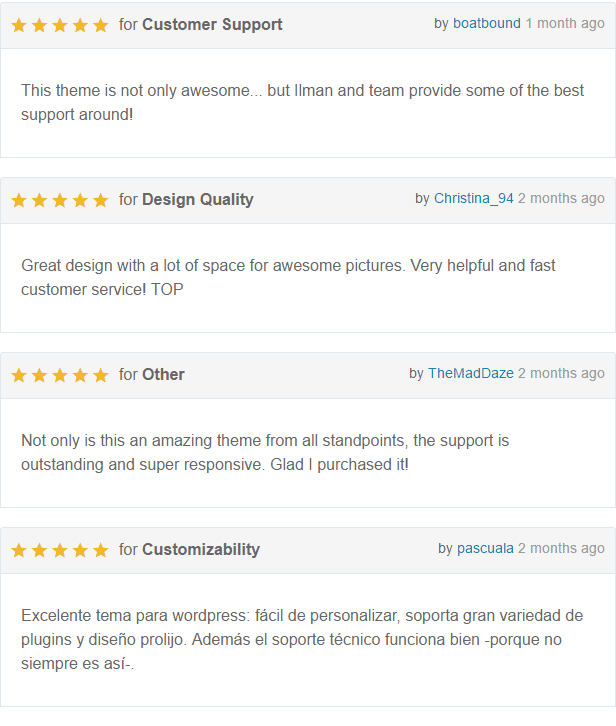Click the second star in the Other review
616x726 pixels.
pos(39,375)
